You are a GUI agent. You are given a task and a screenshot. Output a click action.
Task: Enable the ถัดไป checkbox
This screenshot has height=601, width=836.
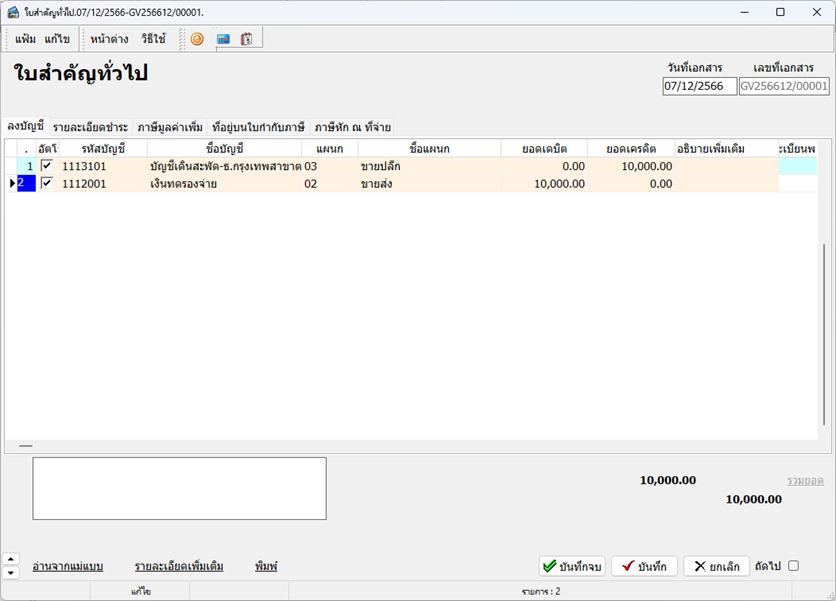coord(793,566)
